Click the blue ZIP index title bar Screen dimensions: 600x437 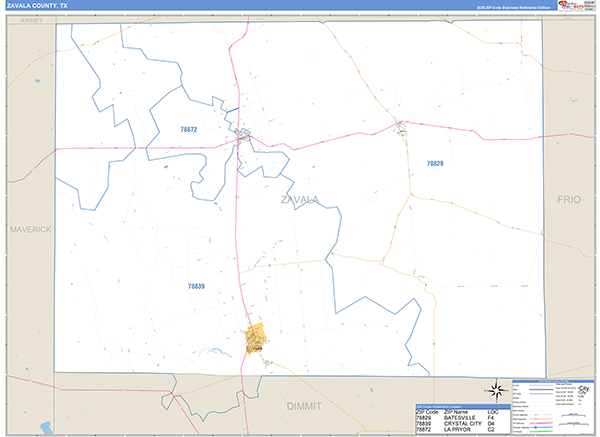[x=463, y=407]
